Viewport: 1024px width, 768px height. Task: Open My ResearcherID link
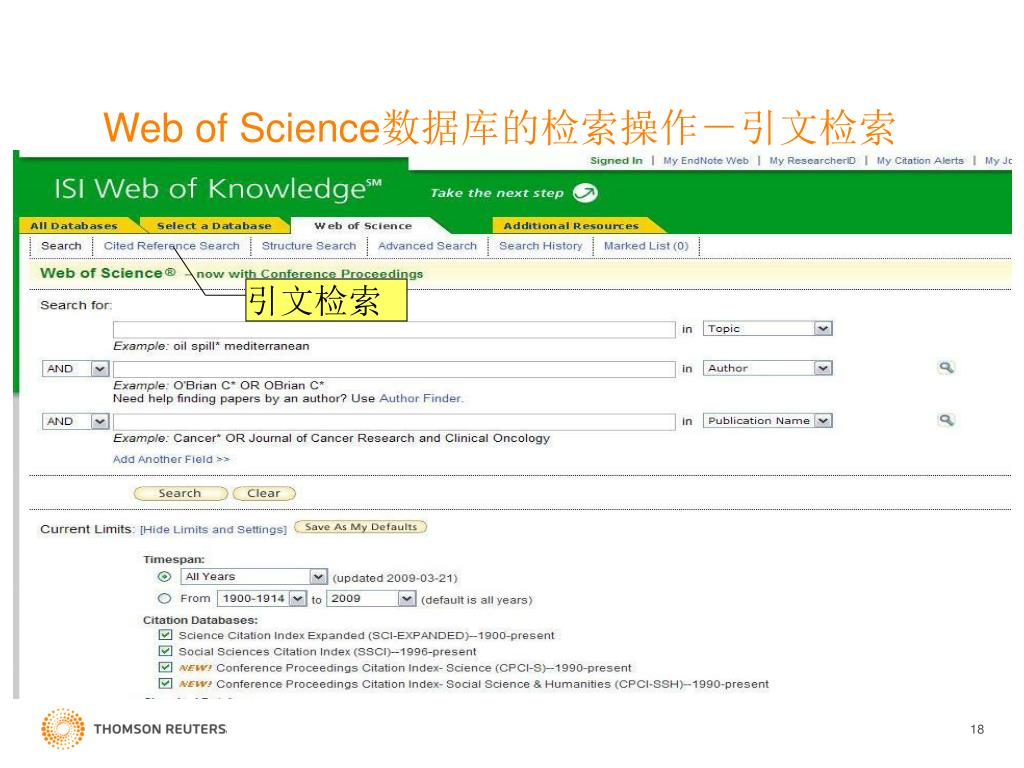click(x=812, y=161)
